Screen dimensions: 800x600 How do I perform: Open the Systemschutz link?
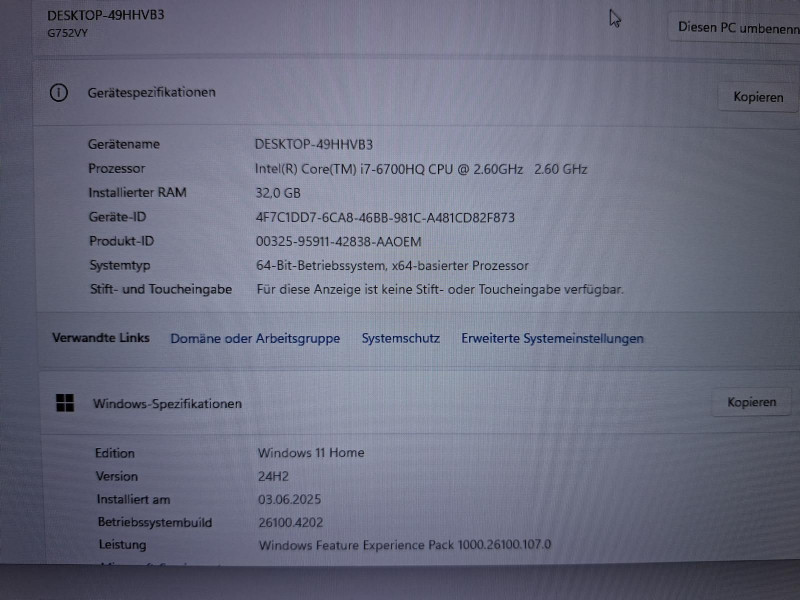pyautogui.click(x=401, y=338)
